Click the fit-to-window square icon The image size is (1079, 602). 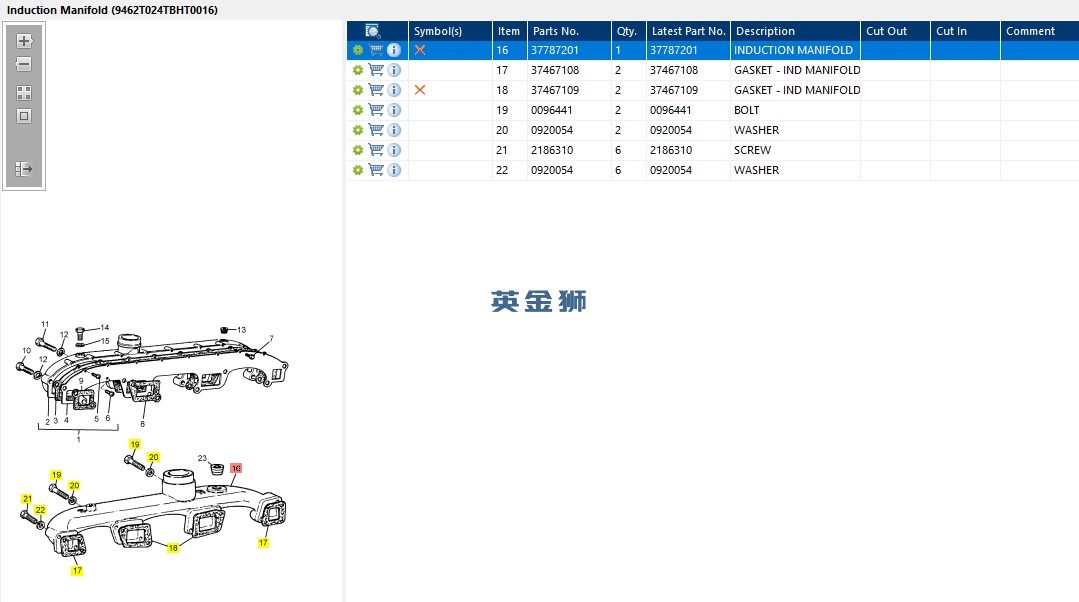24,116
